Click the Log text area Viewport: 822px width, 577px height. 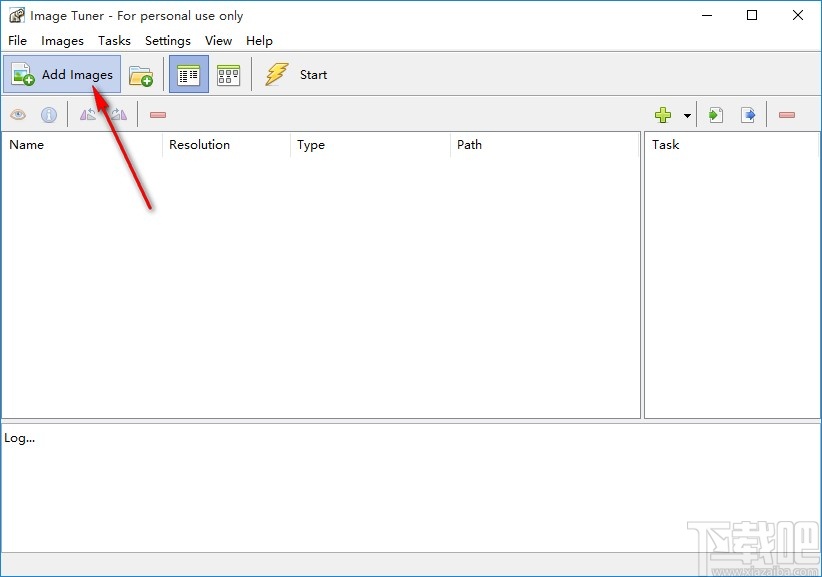(410, 487)
